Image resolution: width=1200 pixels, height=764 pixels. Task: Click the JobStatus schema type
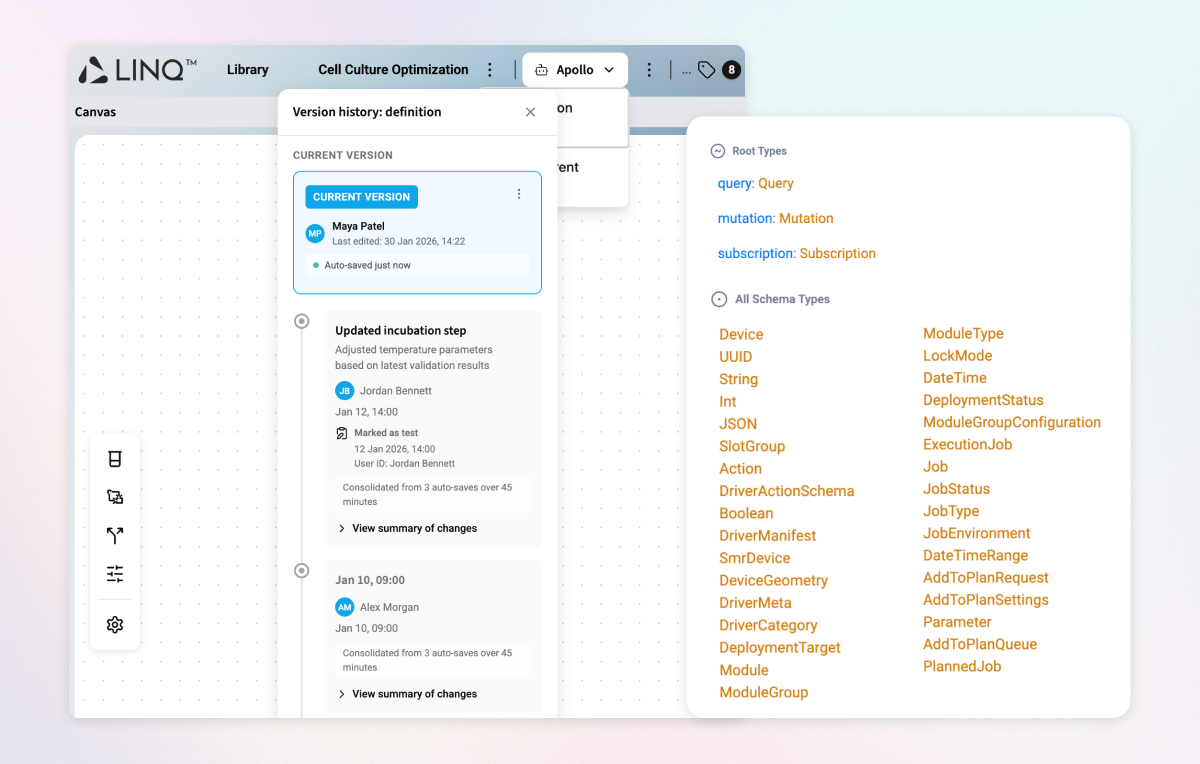coord(957,489)
